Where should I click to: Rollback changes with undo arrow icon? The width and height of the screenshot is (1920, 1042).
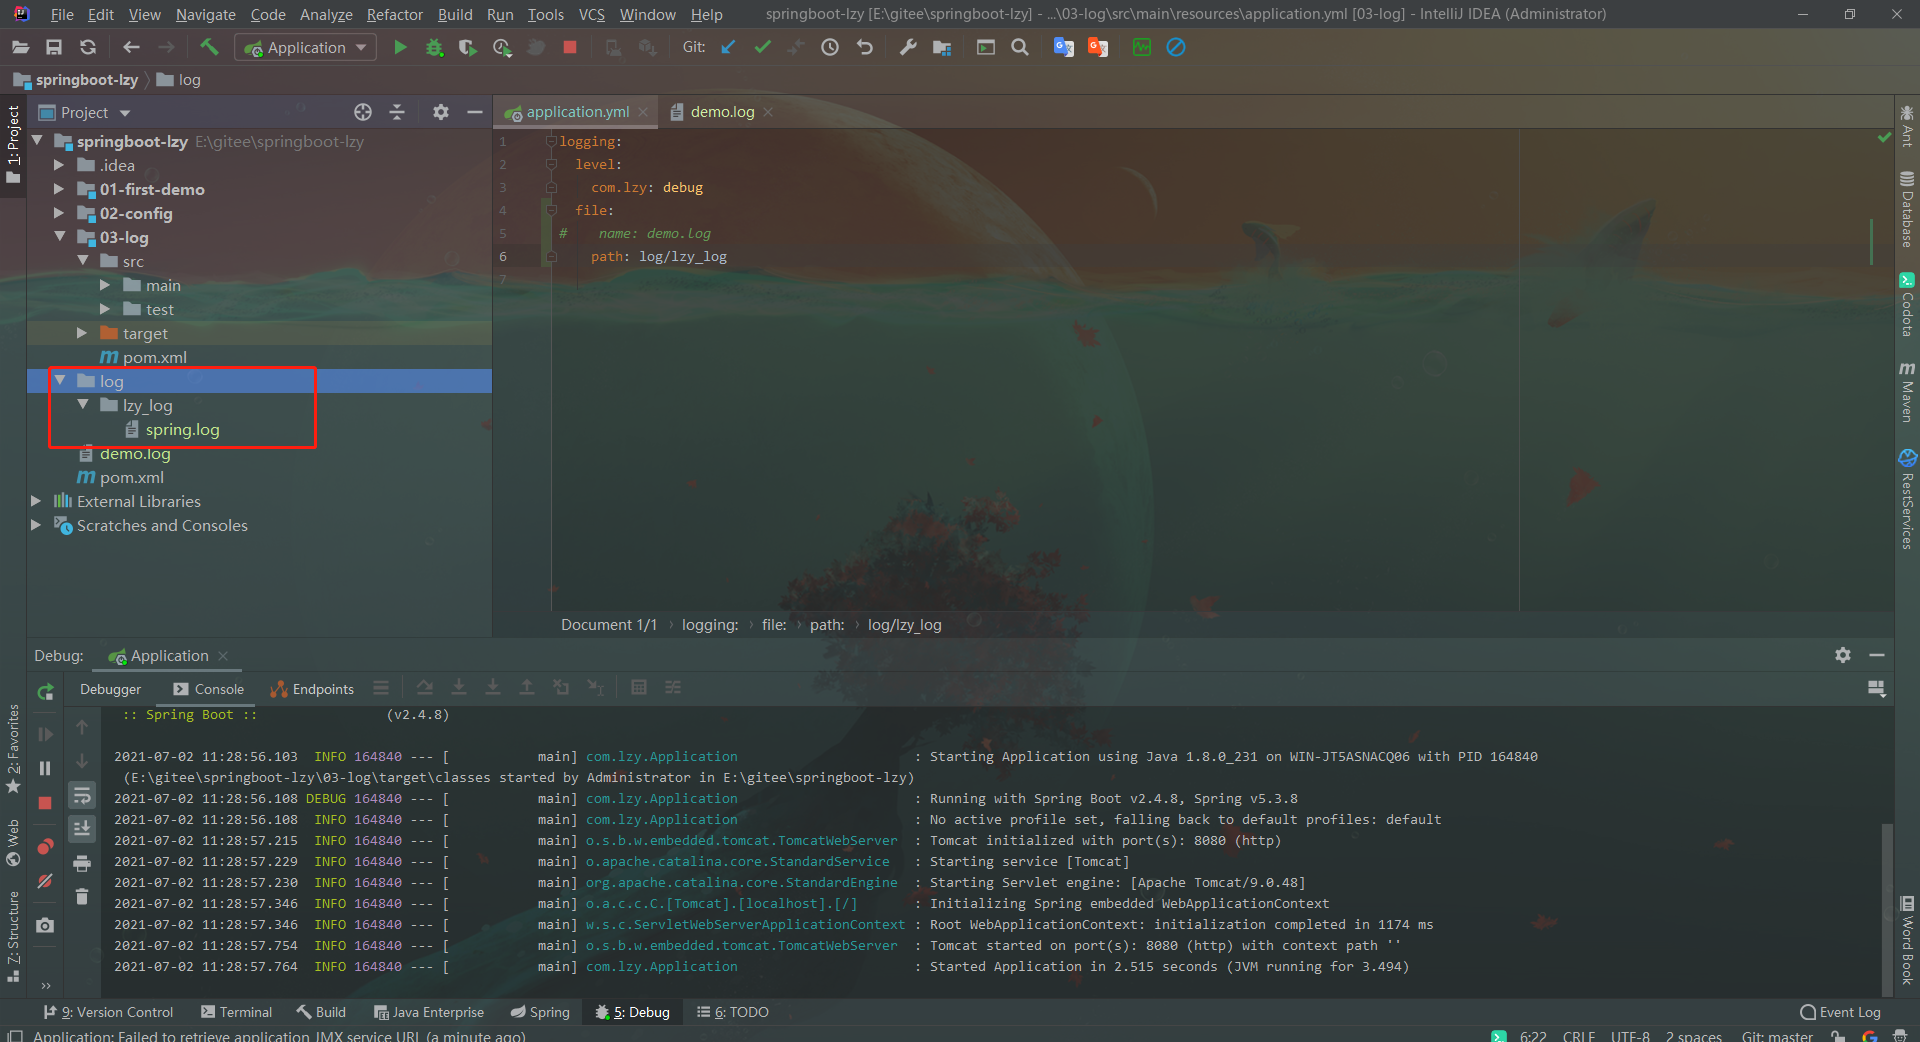point(865,47)
